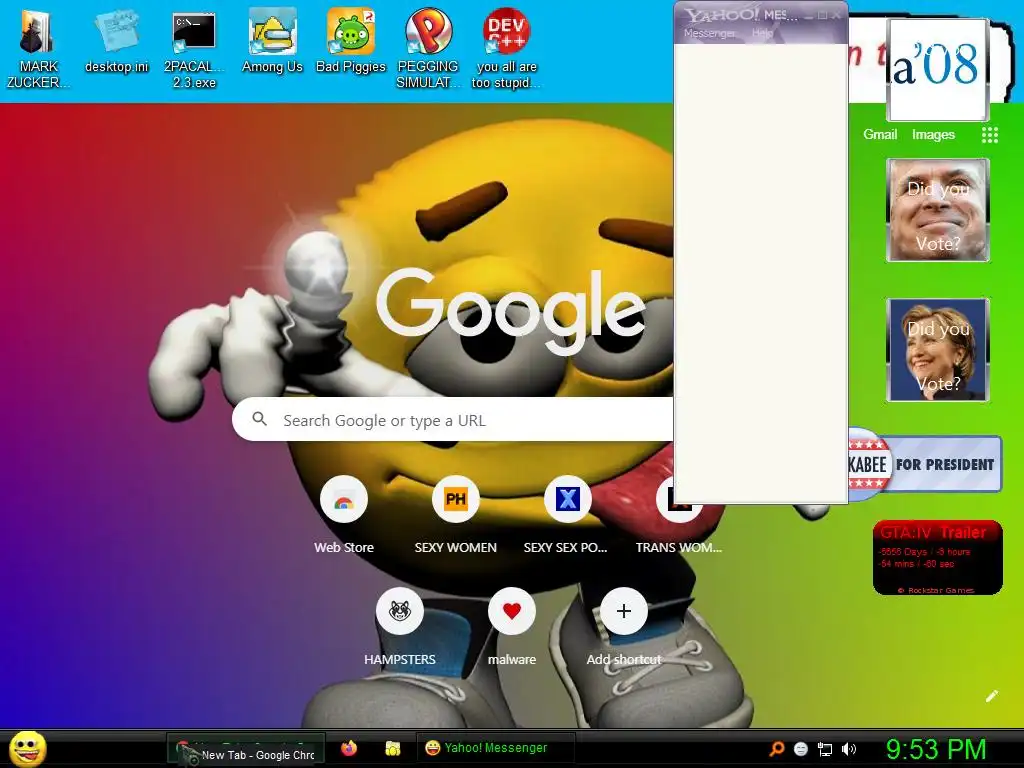Open the volume speaker tray icon
The height and width of the screenshot is (768, 1024).
pos(848,749)
